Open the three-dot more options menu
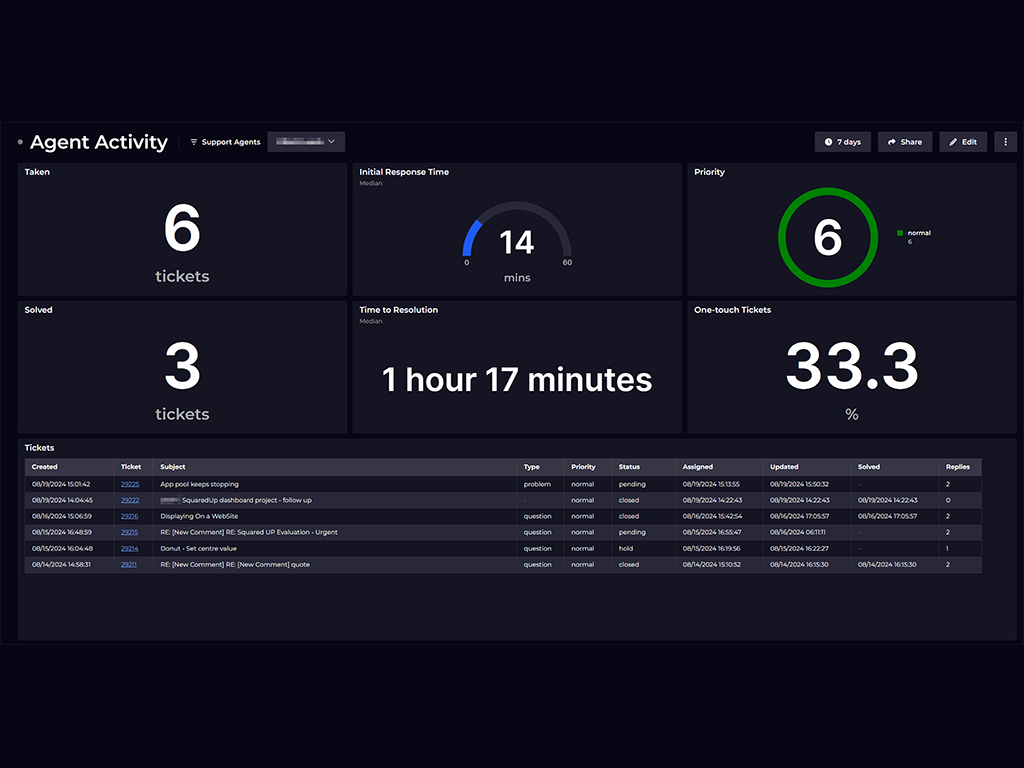 tap(1005, 142)
